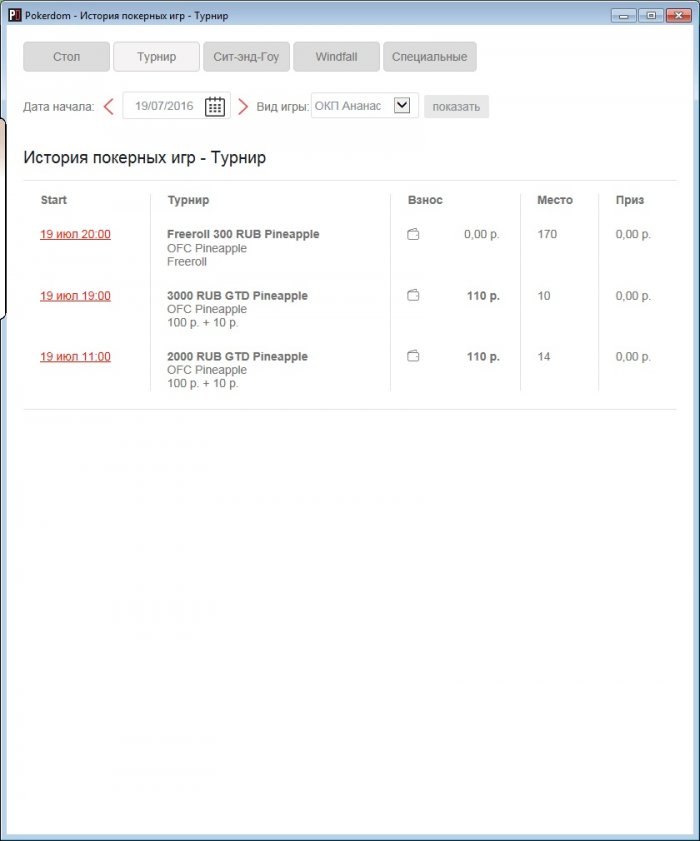Image resolution: width=700 pixels, height=841 pixels.
Task: Open the calendar date picker icon
Action: point(215,106)
